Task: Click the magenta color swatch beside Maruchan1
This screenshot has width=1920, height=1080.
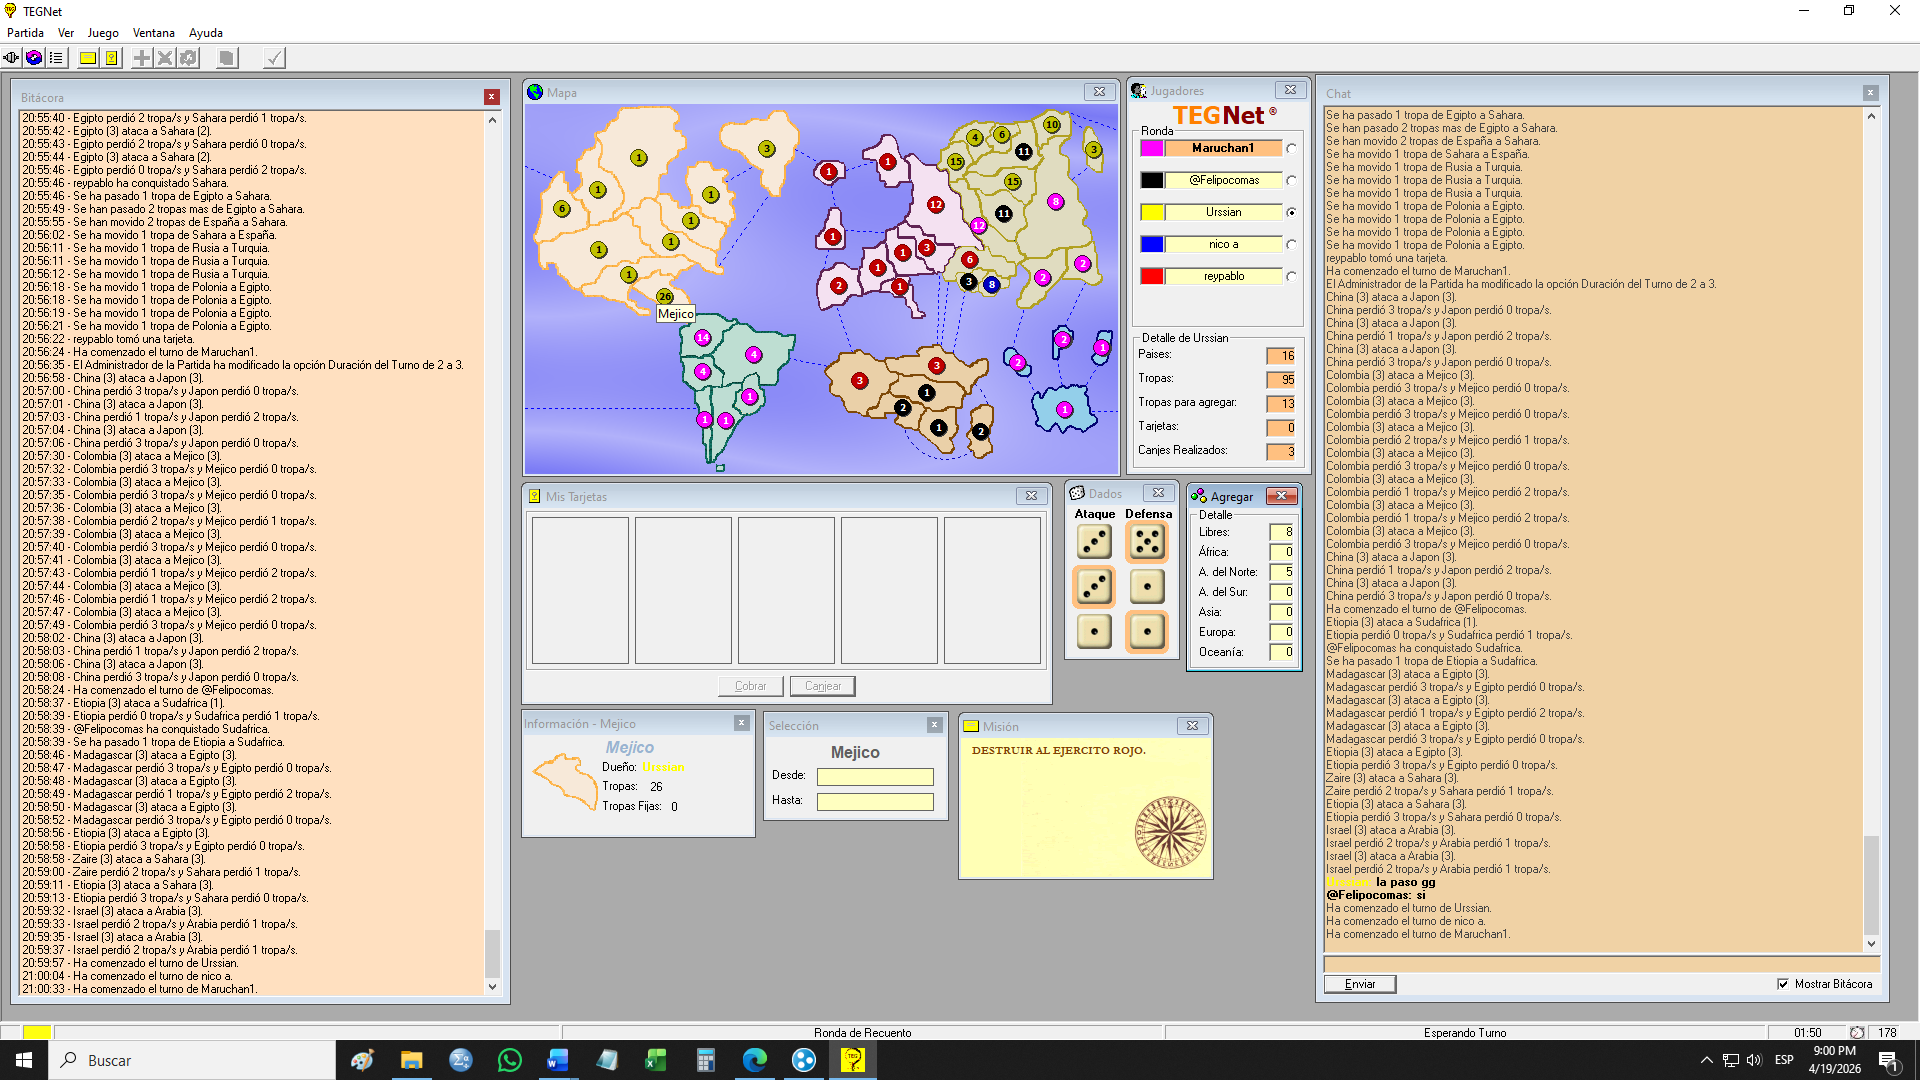Action: click(x=1152, y=148)
